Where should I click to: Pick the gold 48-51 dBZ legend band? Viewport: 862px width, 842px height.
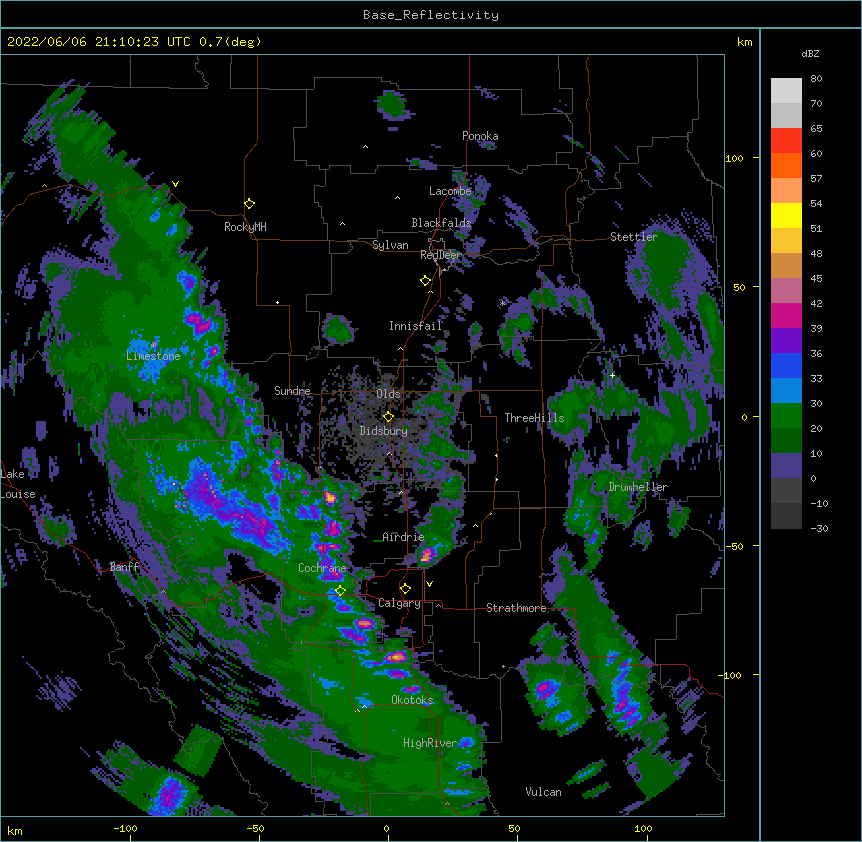pyautogui.click(x=786, y=240)
